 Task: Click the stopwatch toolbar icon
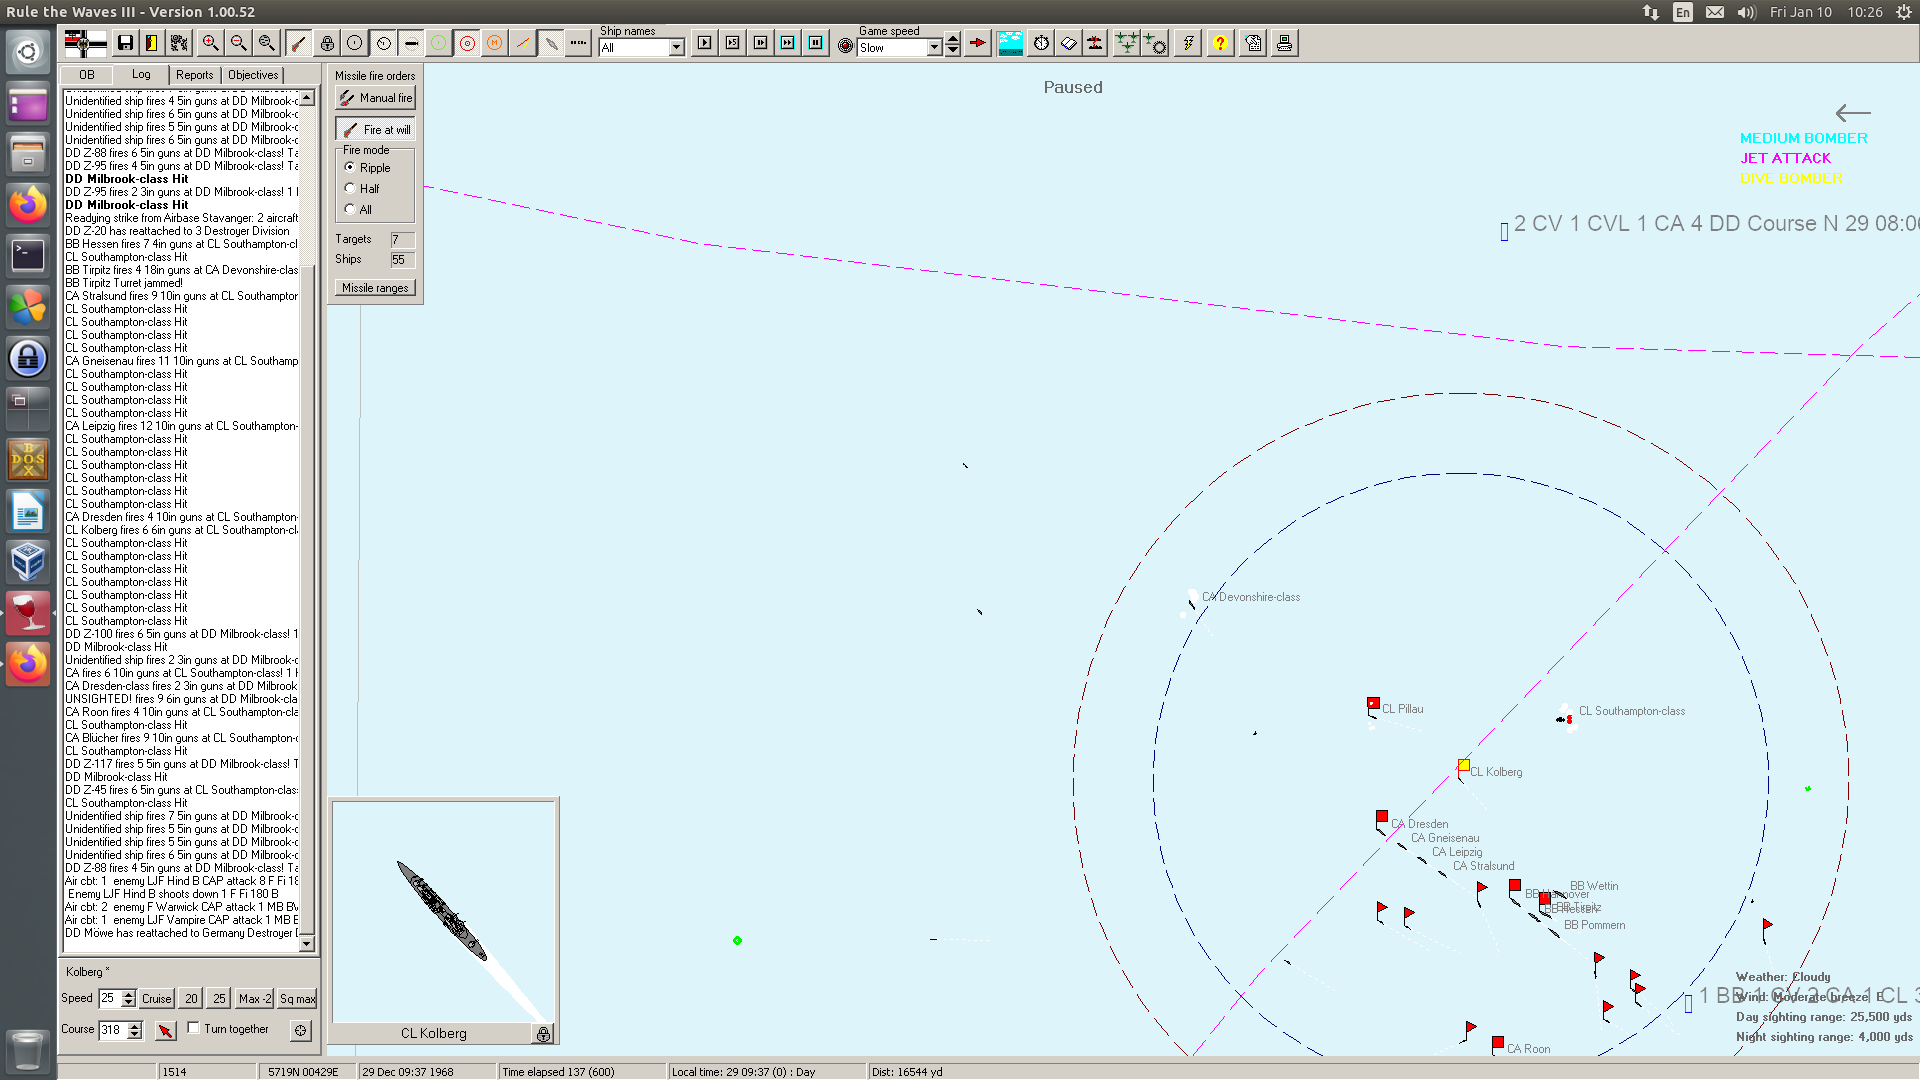(1041, 43)
